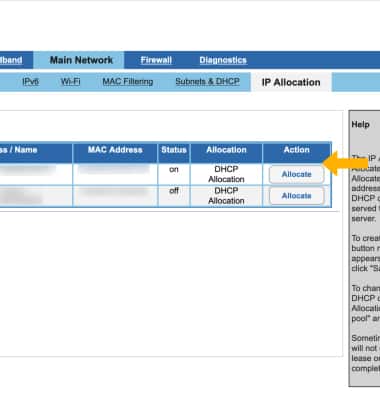
Task: Click DHCP Allocation in the 'on' row
Action: (226, 174)
